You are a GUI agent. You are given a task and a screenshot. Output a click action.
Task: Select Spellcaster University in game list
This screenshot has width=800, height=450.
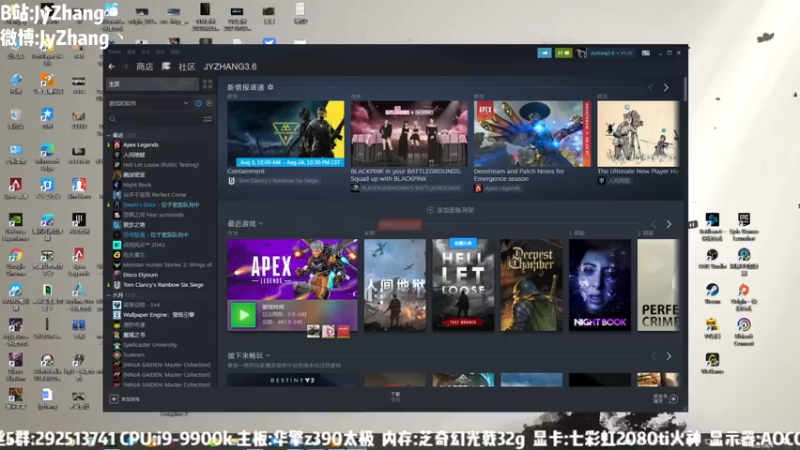pos(149,345)
